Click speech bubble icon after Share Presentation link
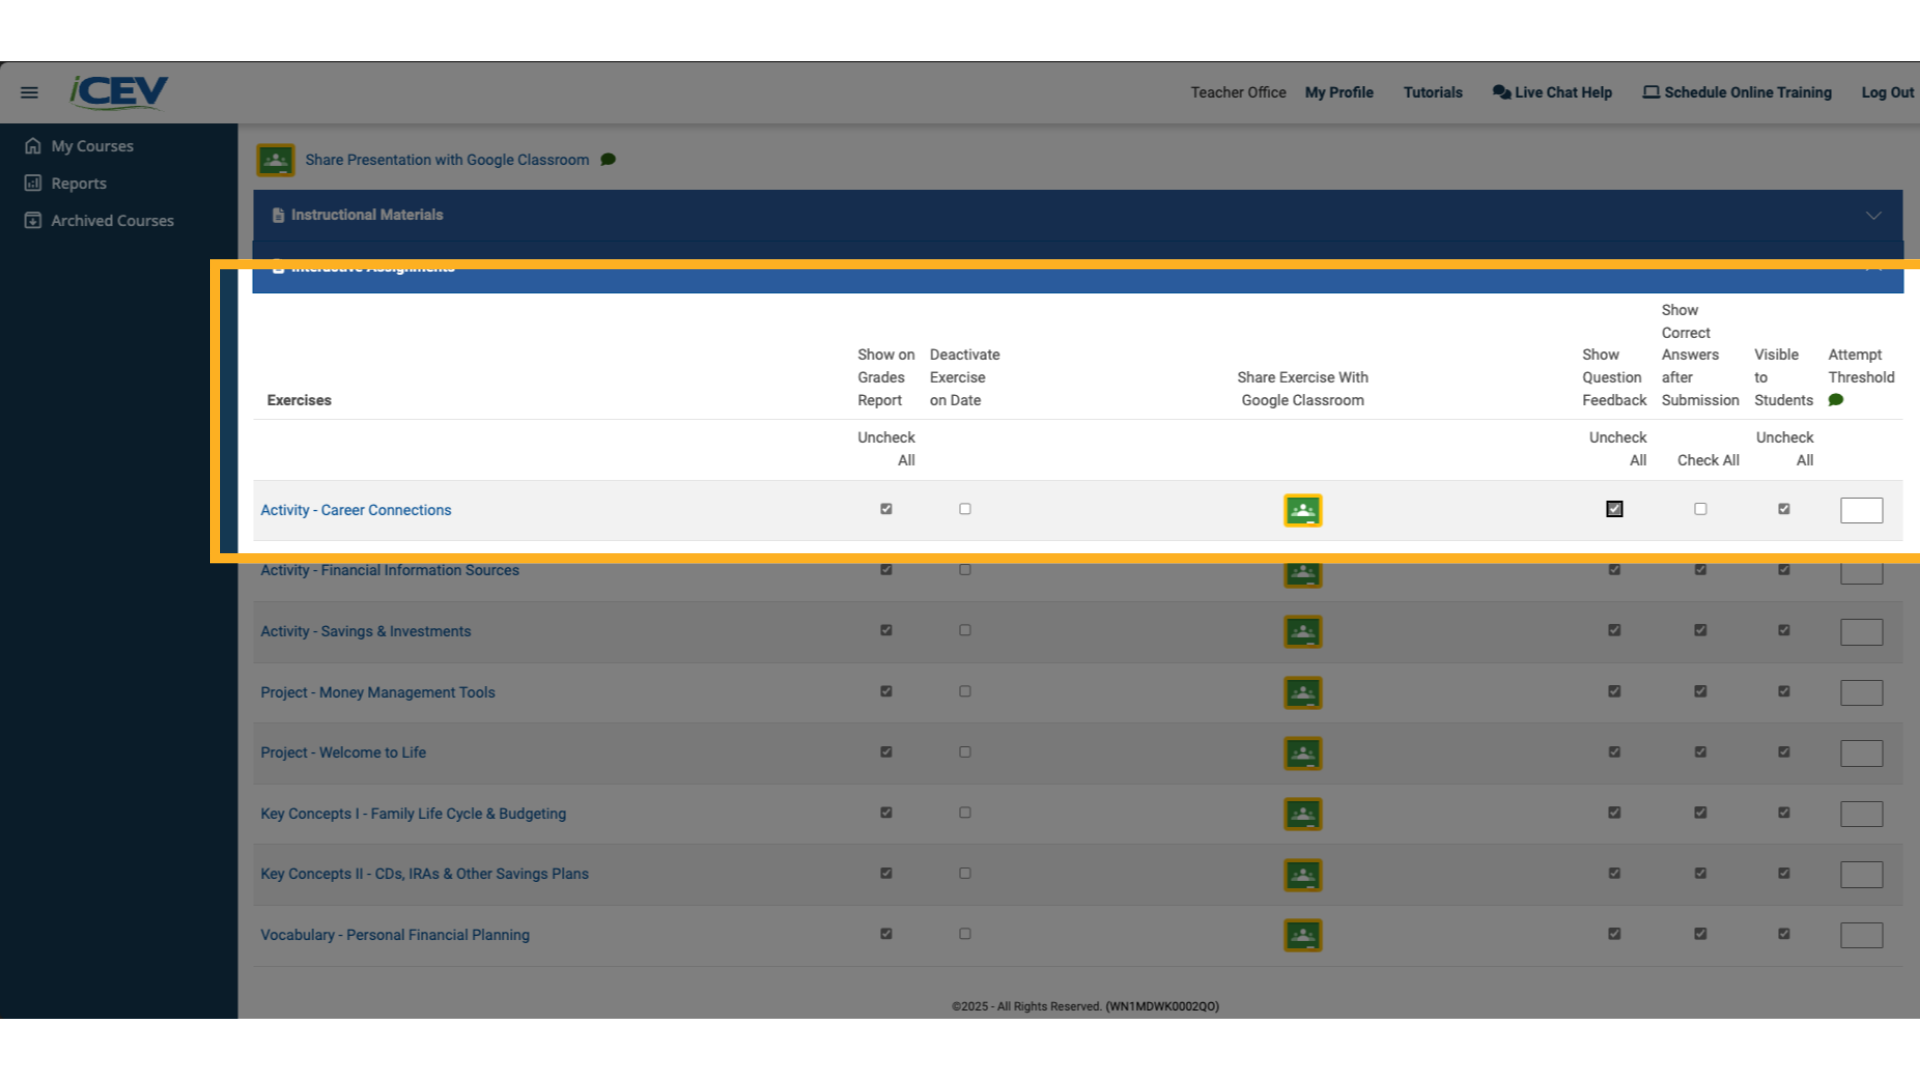The height and width of the screenshot is (1080, 1920). point(608,160)
